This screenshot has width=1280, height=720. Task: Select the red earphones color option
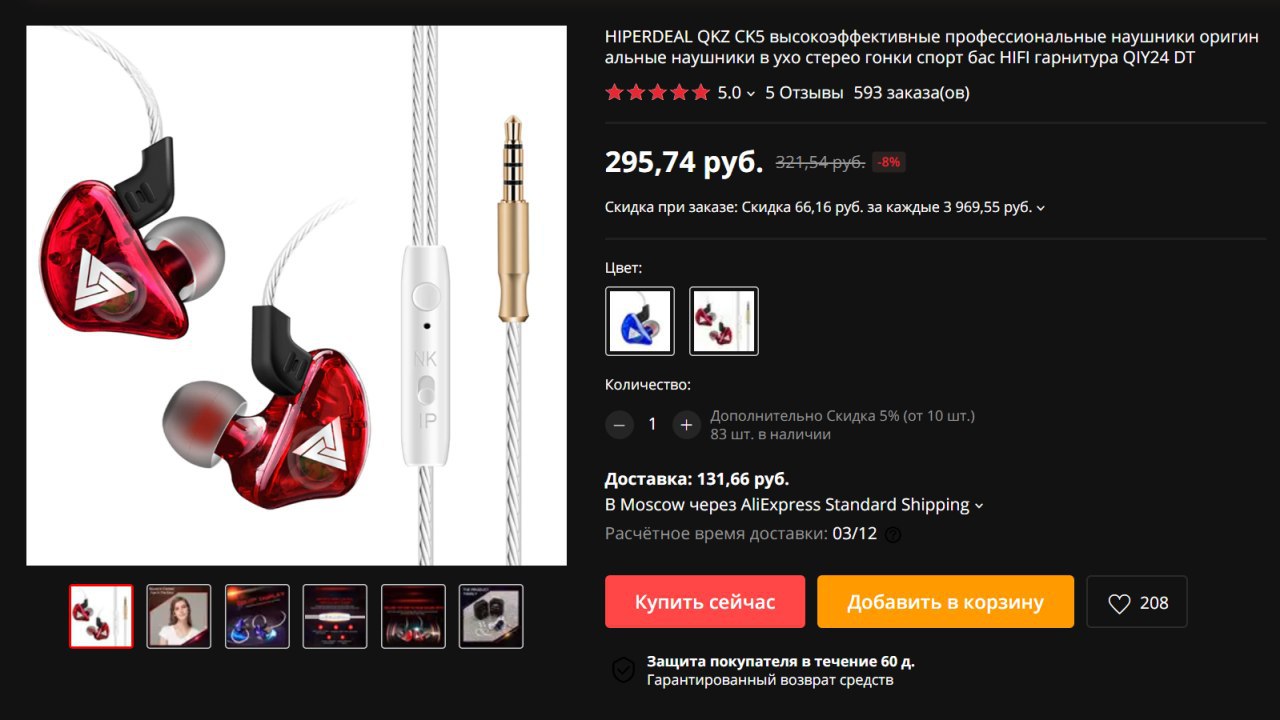click(724, 321)
